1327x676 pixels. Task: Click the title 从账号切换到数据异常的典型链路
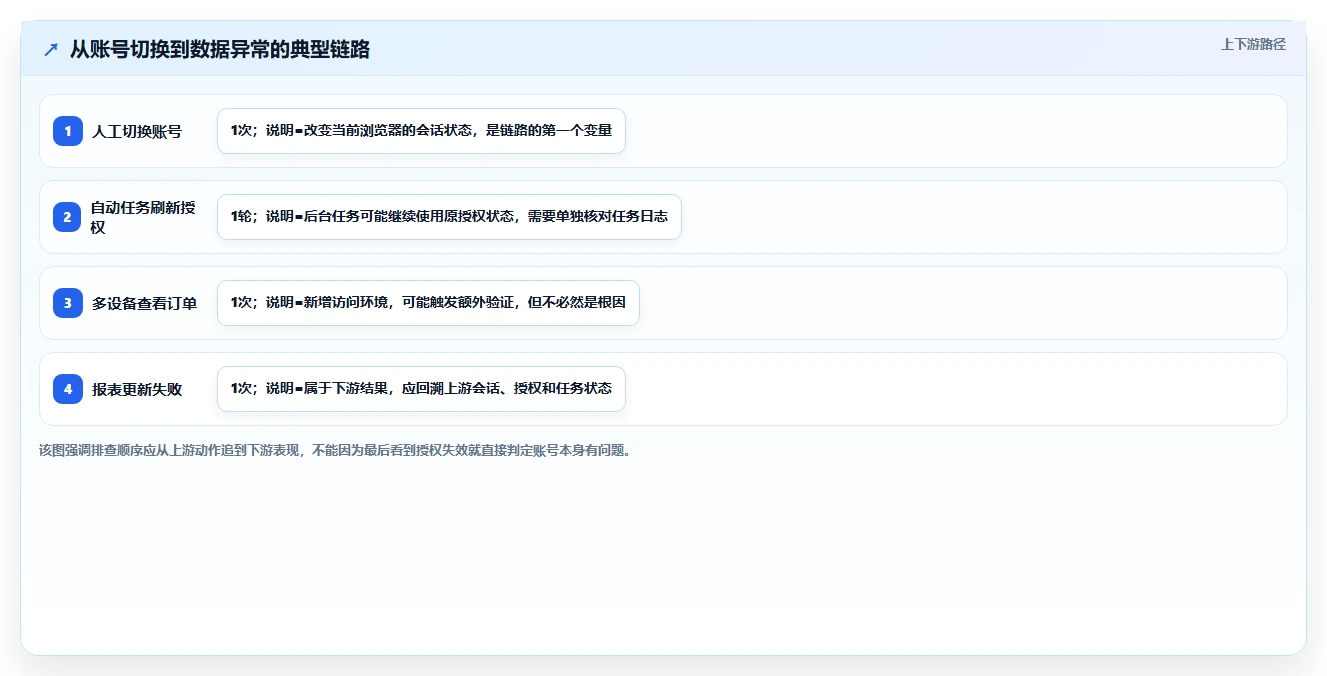(x=219, y=49)
